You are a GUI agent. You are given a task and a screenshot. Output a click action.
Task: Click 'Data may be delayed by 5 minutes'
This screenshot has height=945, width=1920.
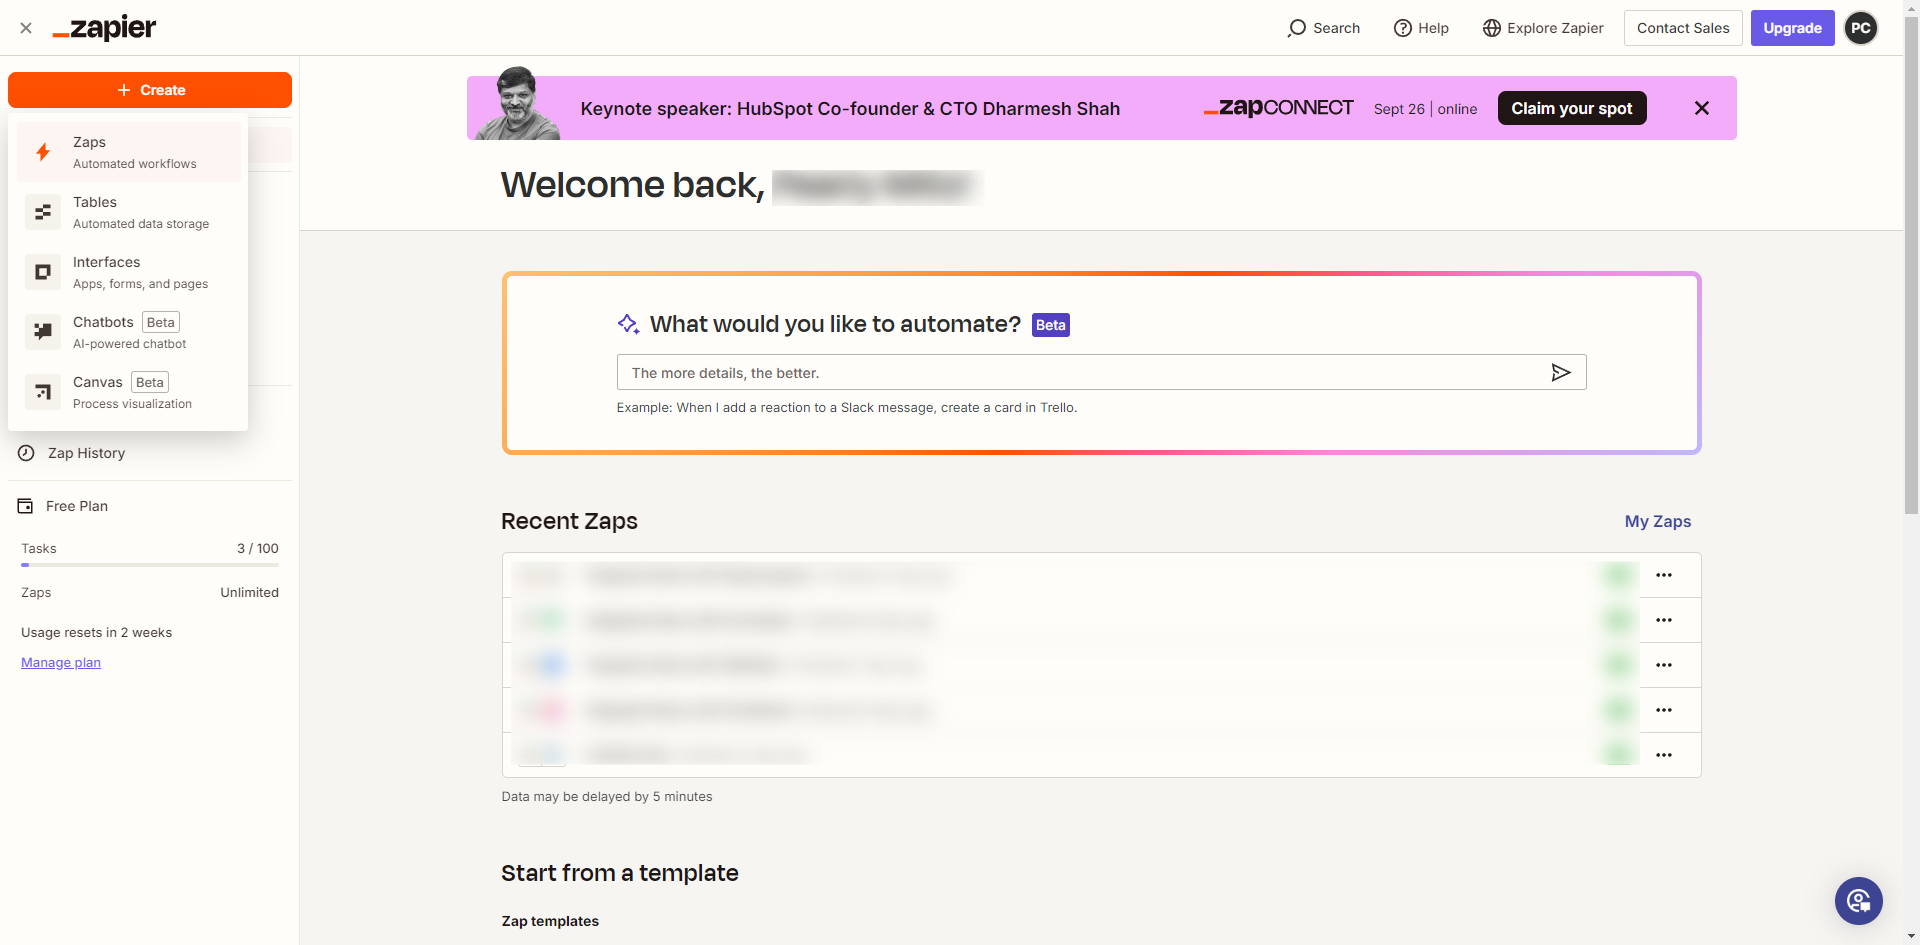[607, 797]
